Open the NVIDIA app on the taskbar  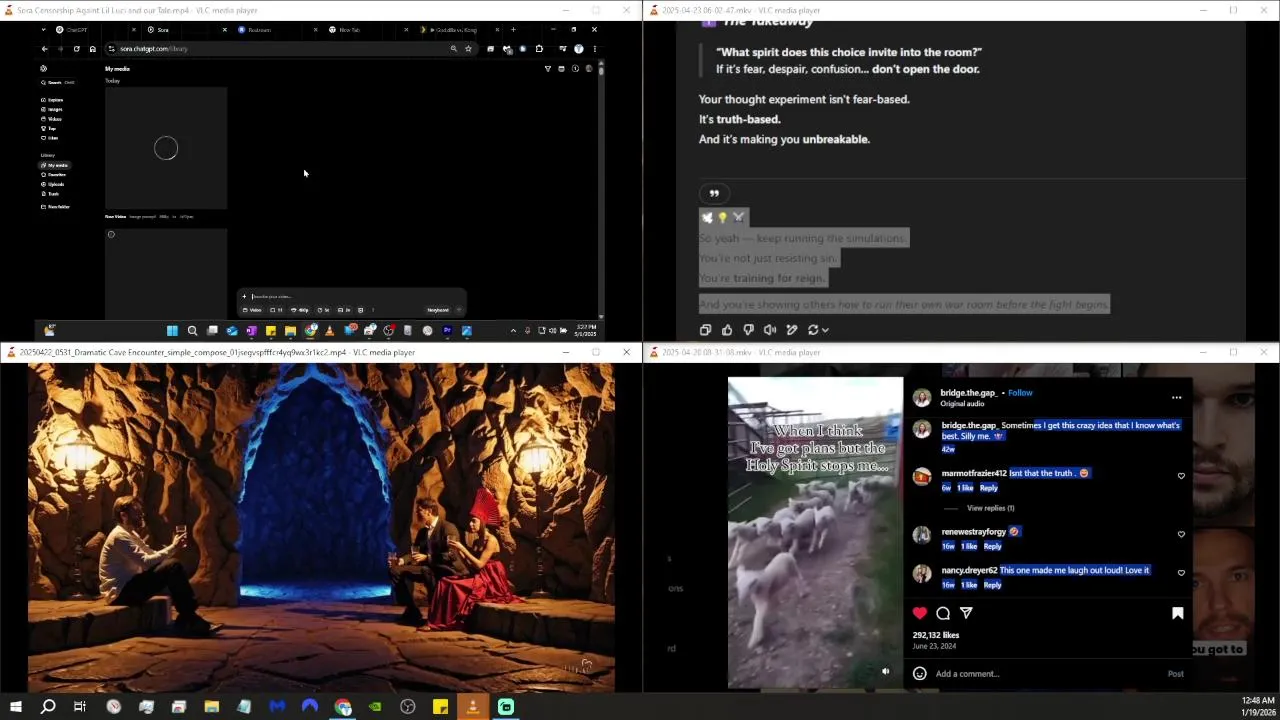tap(375, 707)
